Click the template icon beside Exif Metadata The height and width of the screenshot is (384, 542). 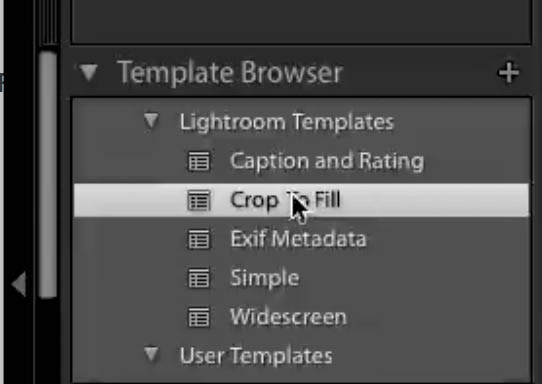click(x=199, y=239)
